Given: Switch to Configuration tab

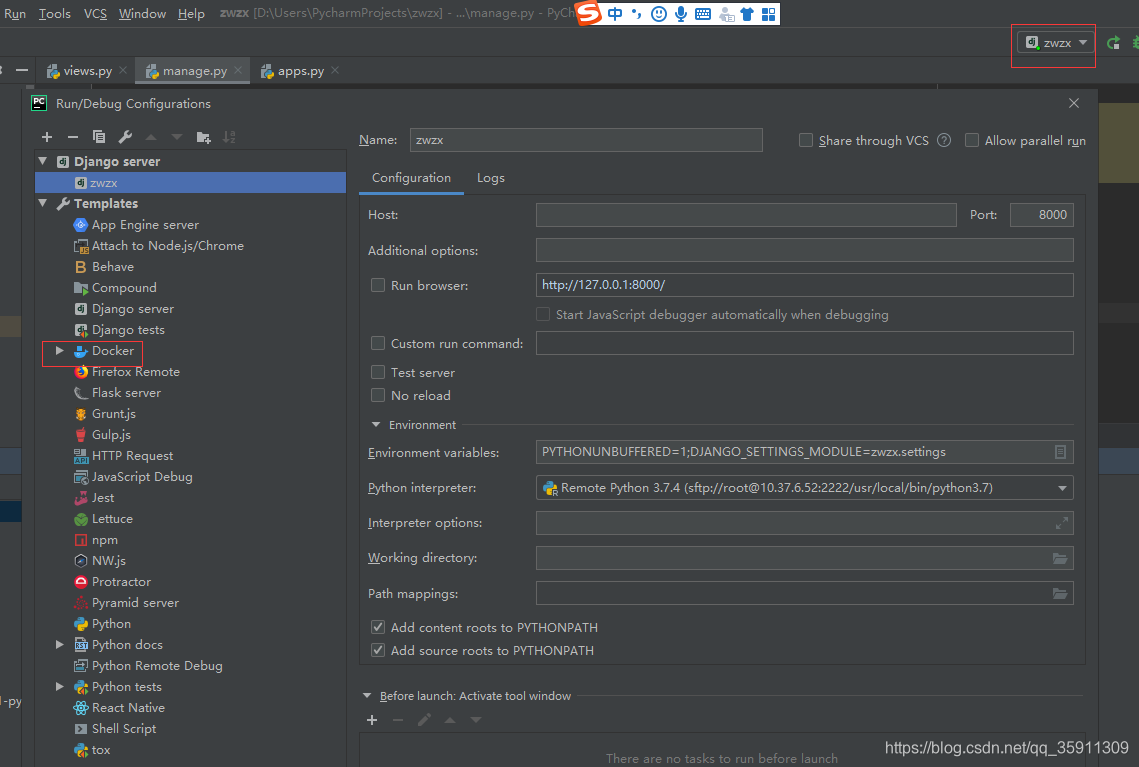Looking at the screenshot, I should pyautogui.click(x=411, y=179).
